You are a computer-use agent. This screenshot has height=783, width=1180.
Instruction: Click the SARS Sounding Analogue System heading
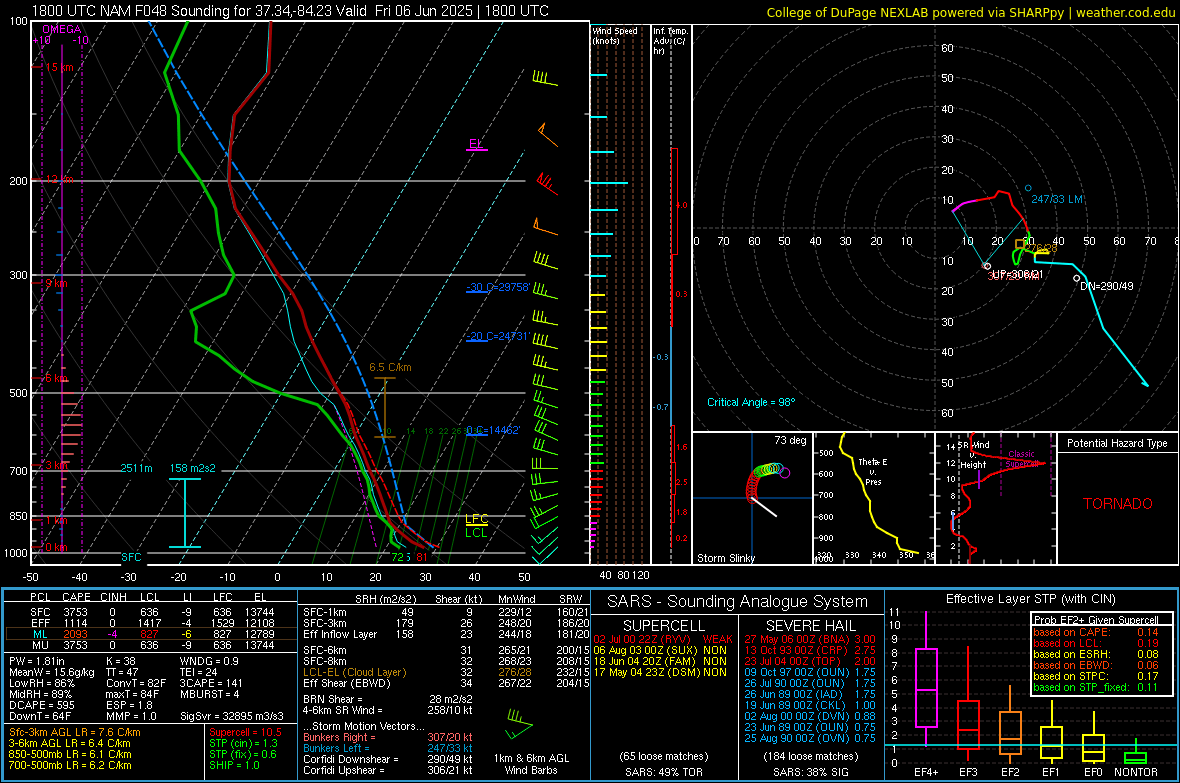click(738, 602)
